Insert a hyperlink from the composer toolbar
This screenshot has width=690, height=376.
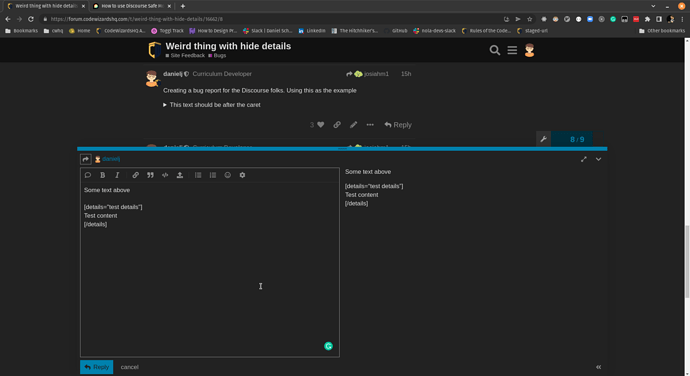(x=136, y=175)
